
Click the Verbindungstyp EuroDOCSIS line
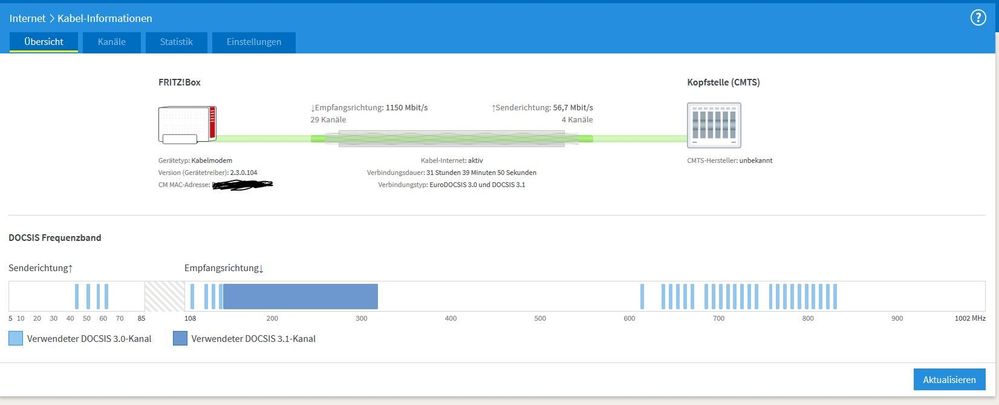click(452, 185)
